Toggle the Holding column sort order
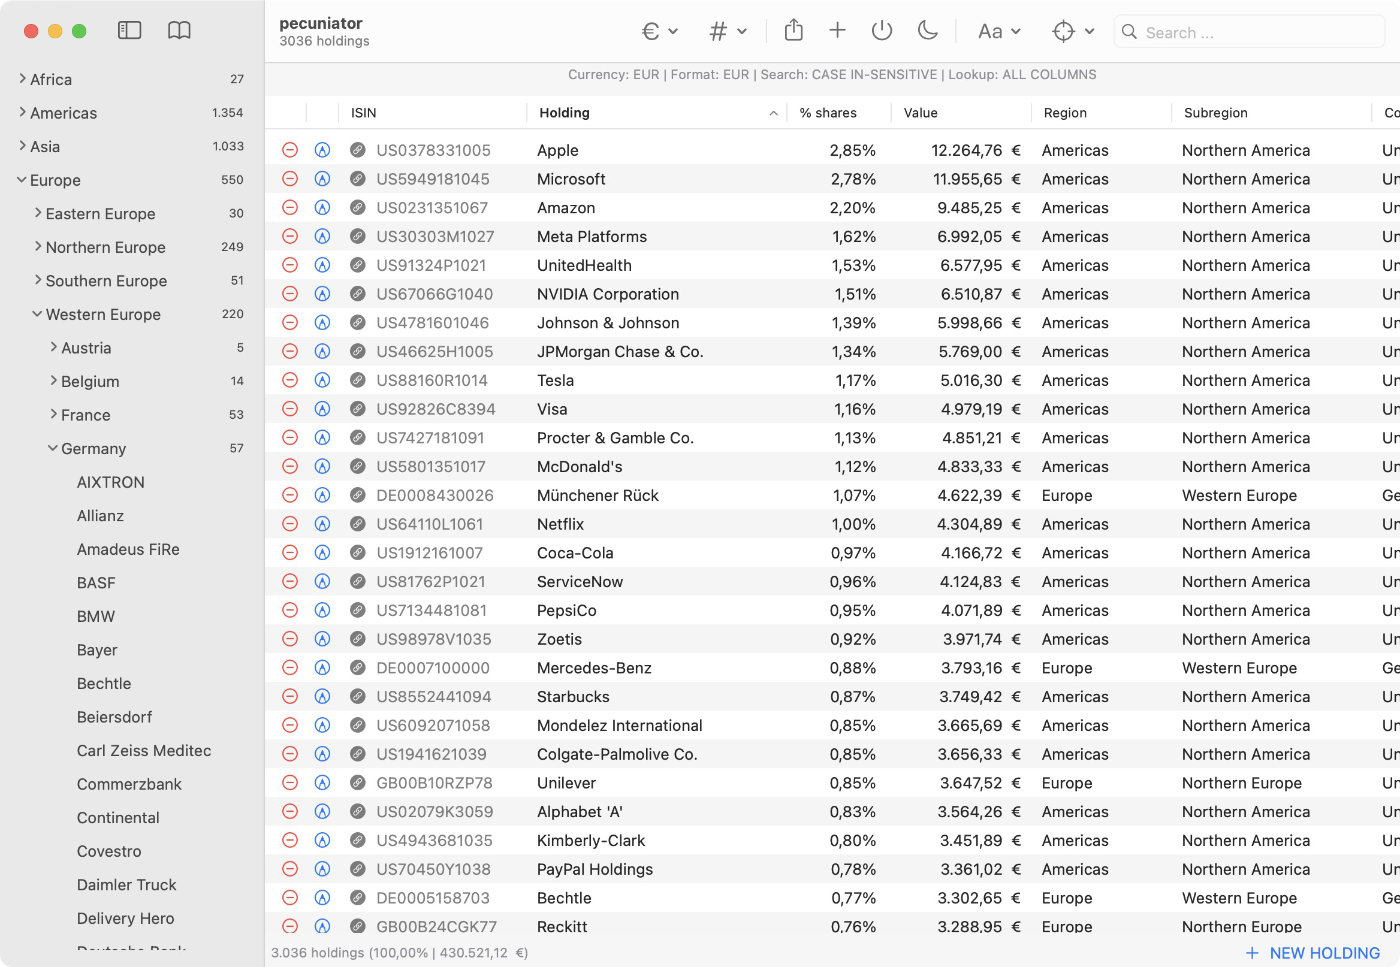This screenshot has height=967, width=1400. (x=772, y=113)
